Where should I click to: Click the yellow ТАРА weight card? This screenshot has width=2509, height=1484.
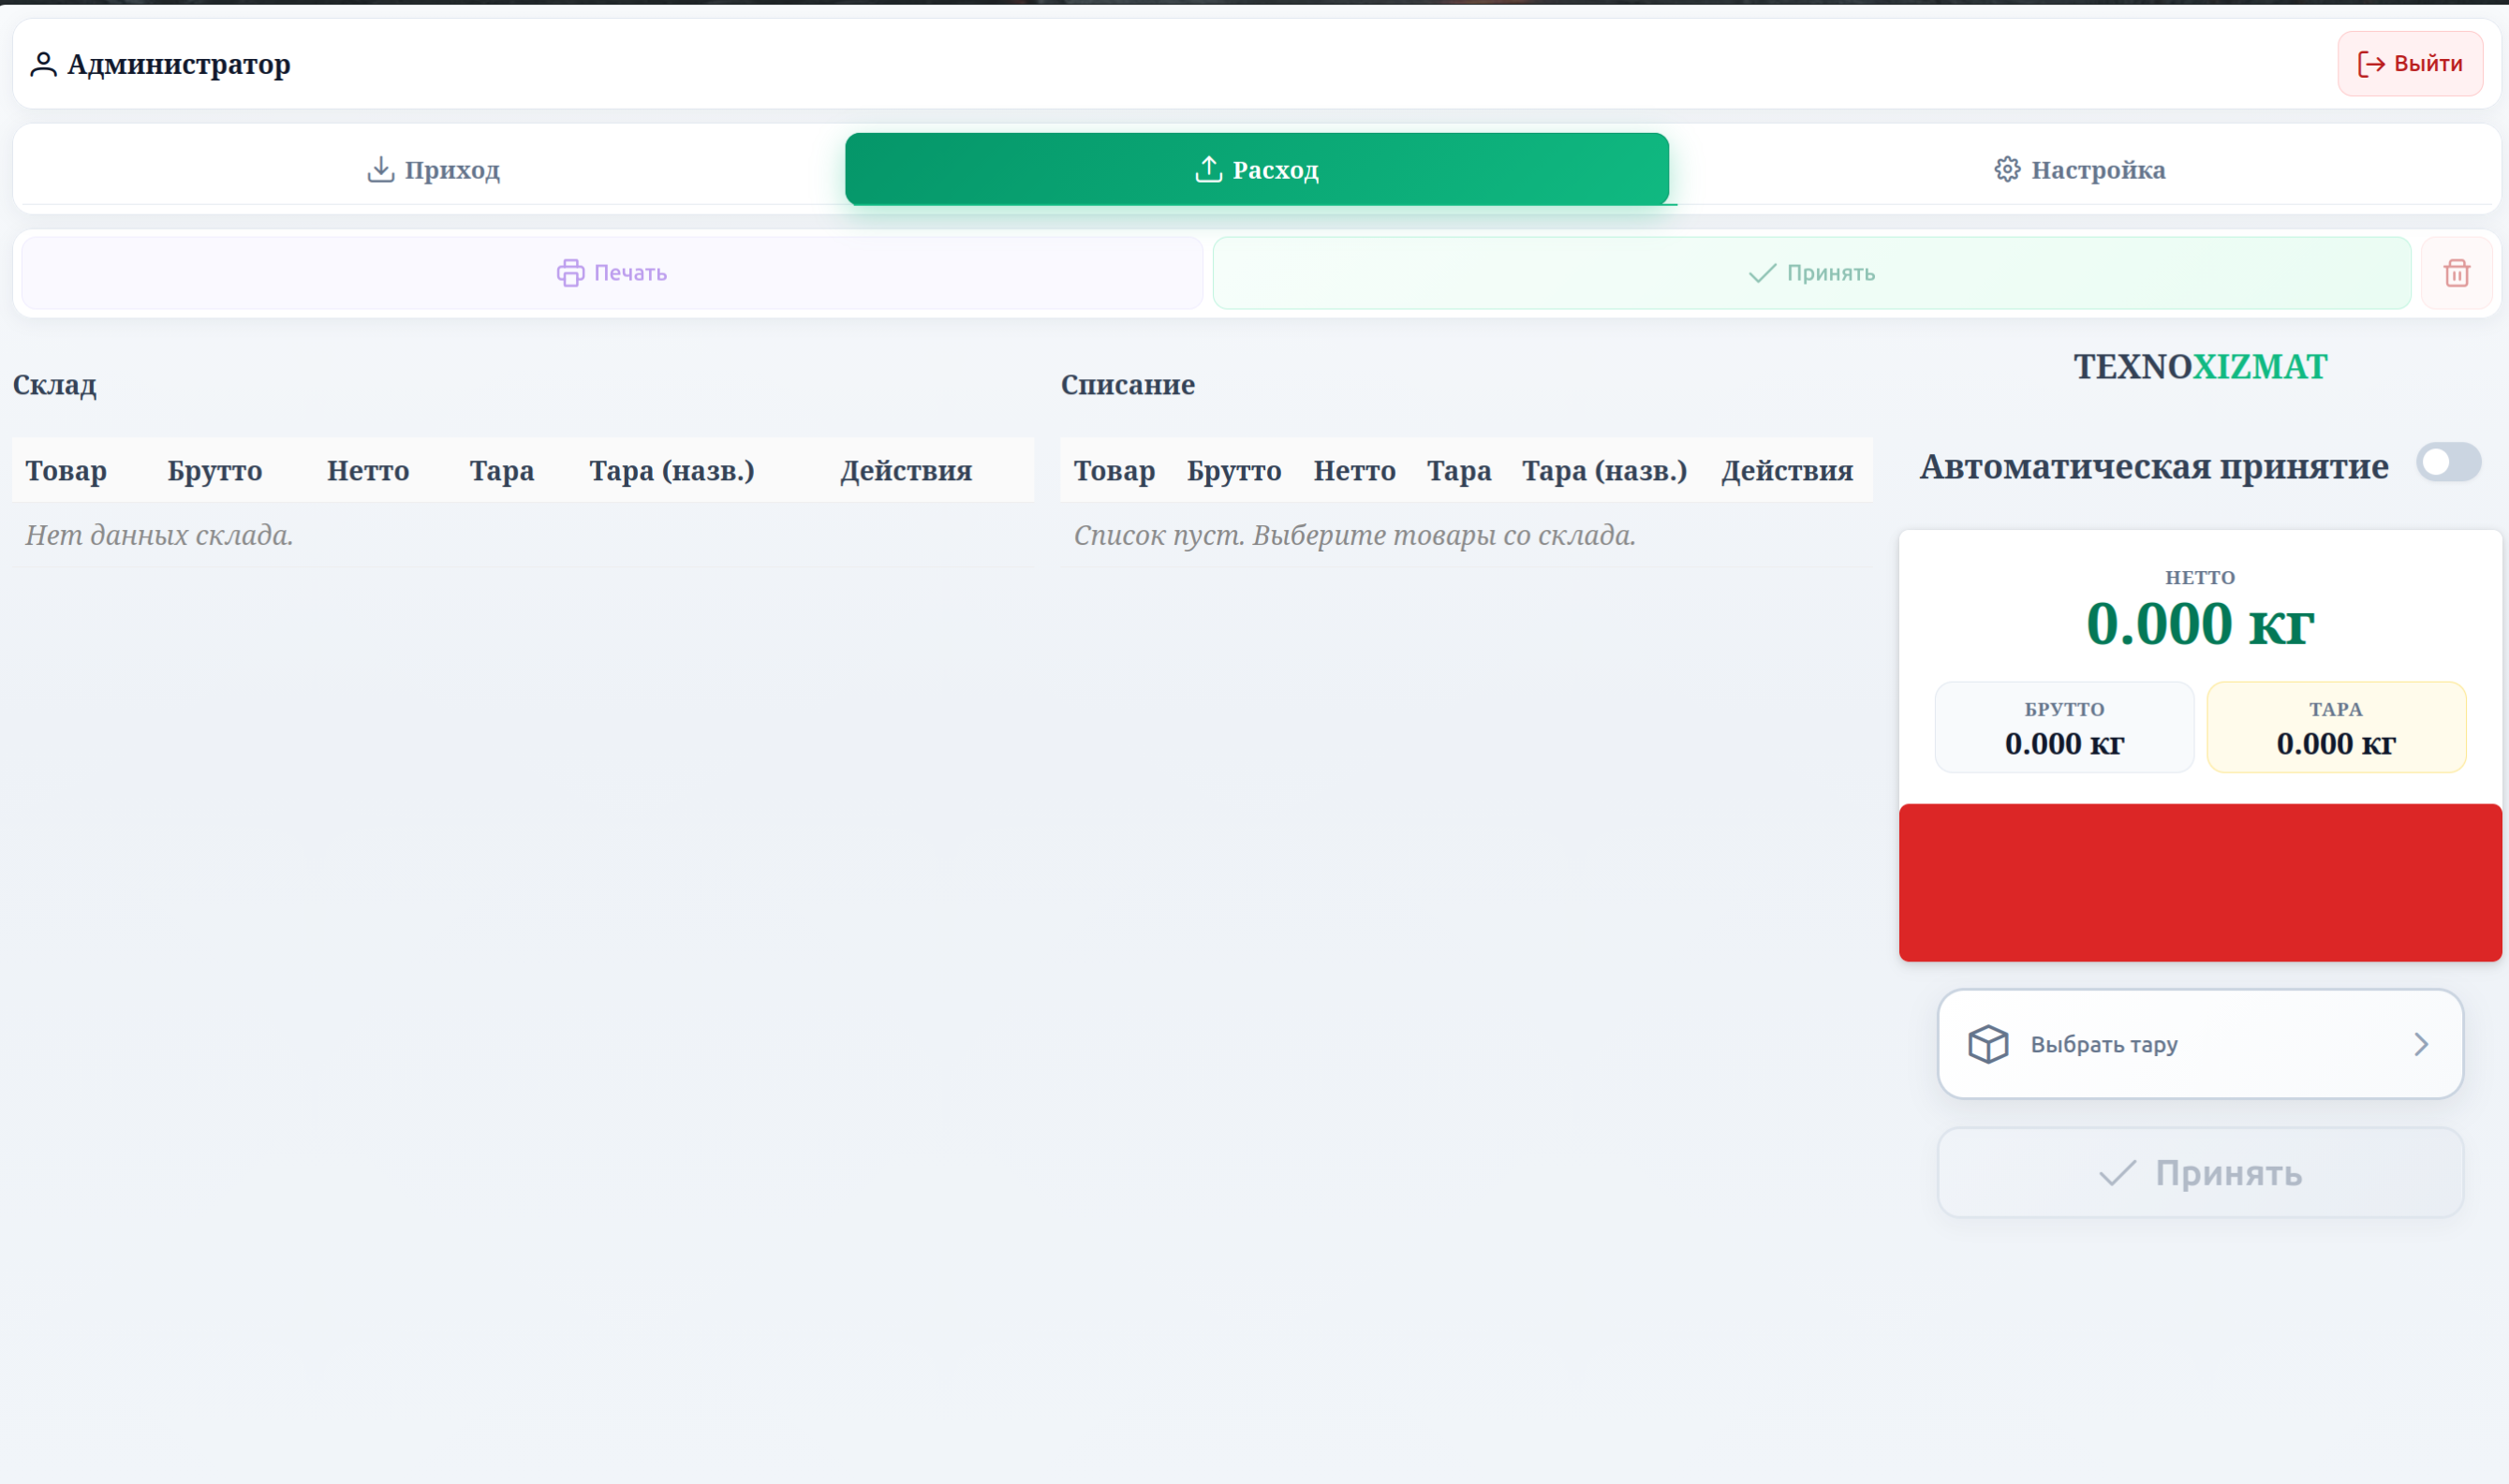(2336, 727)
